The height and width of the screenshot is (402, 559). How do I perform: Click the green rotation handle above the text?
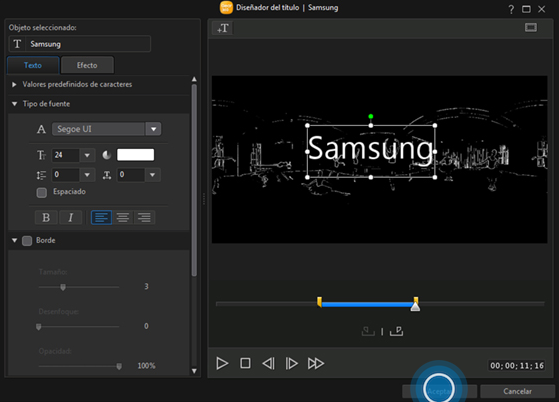371,116
